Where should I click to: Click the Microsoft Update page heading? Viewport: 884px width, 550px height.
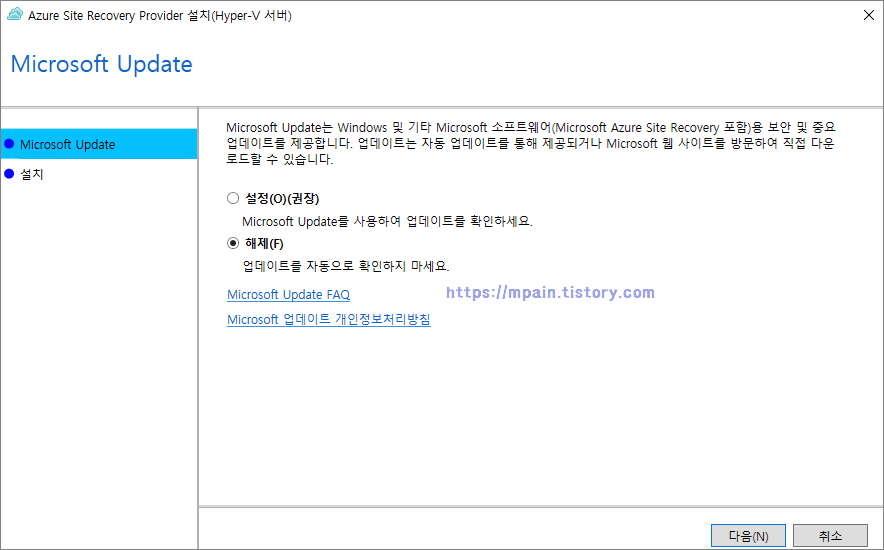point(101,64)
